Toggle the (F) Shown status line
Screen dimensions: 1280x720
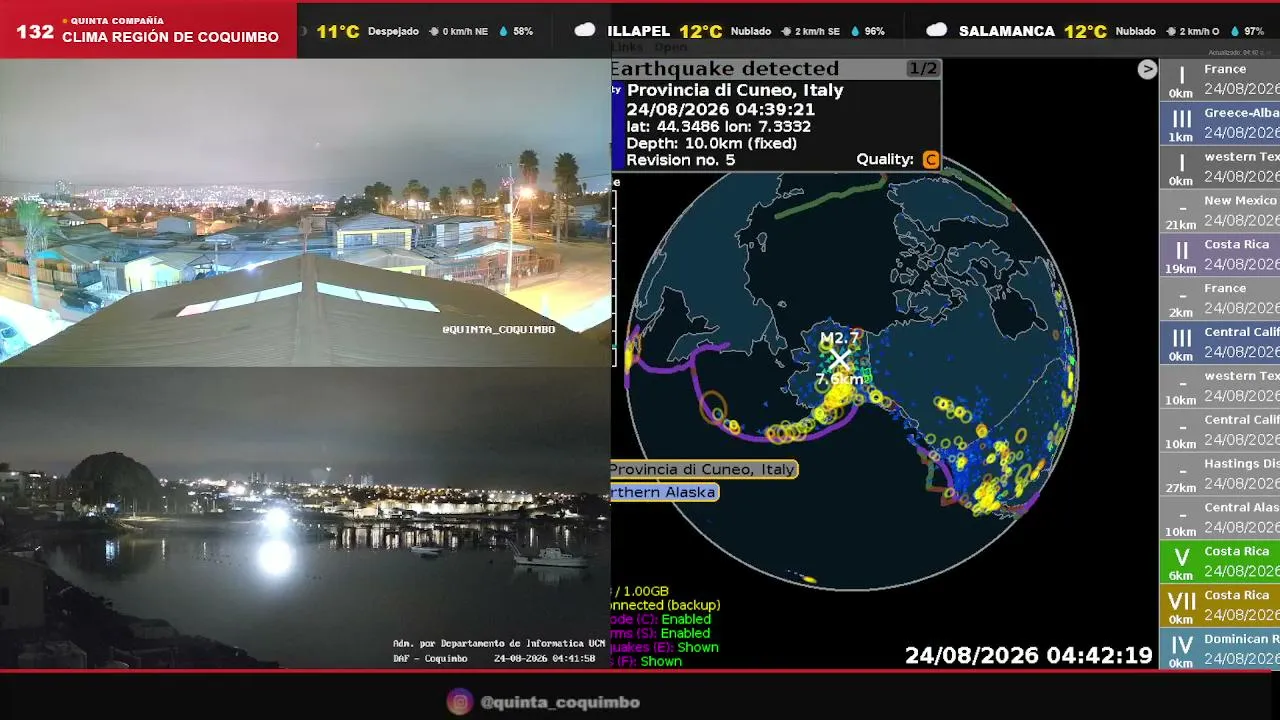point(647,661)
